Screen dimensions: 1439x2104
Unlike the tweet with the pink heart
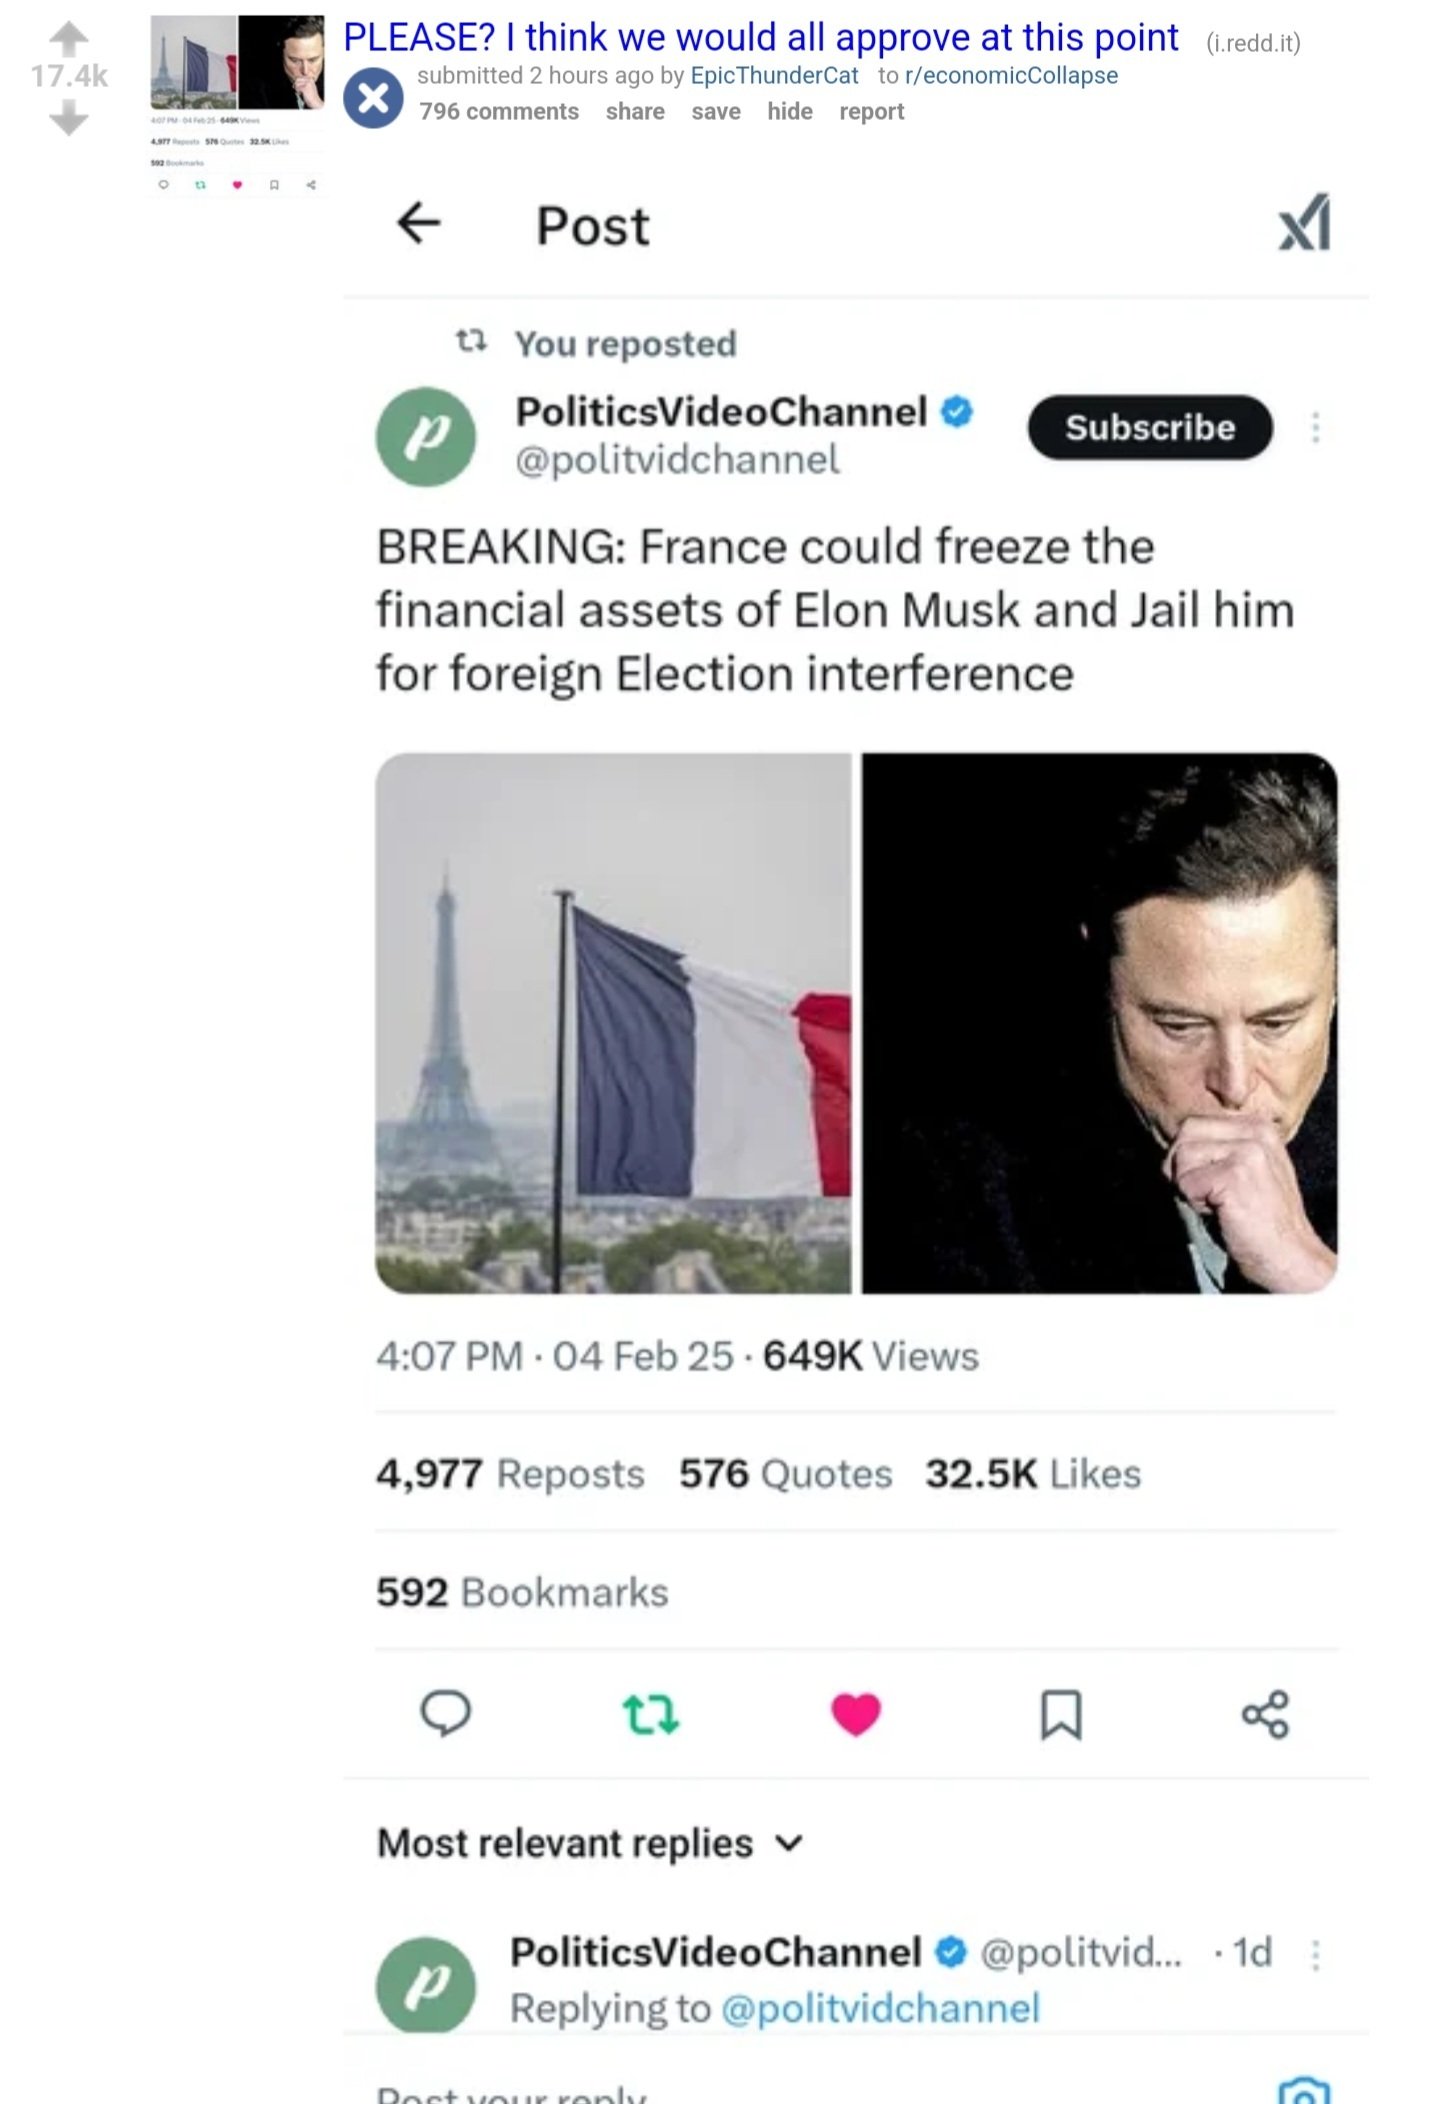pos(856,1714)
